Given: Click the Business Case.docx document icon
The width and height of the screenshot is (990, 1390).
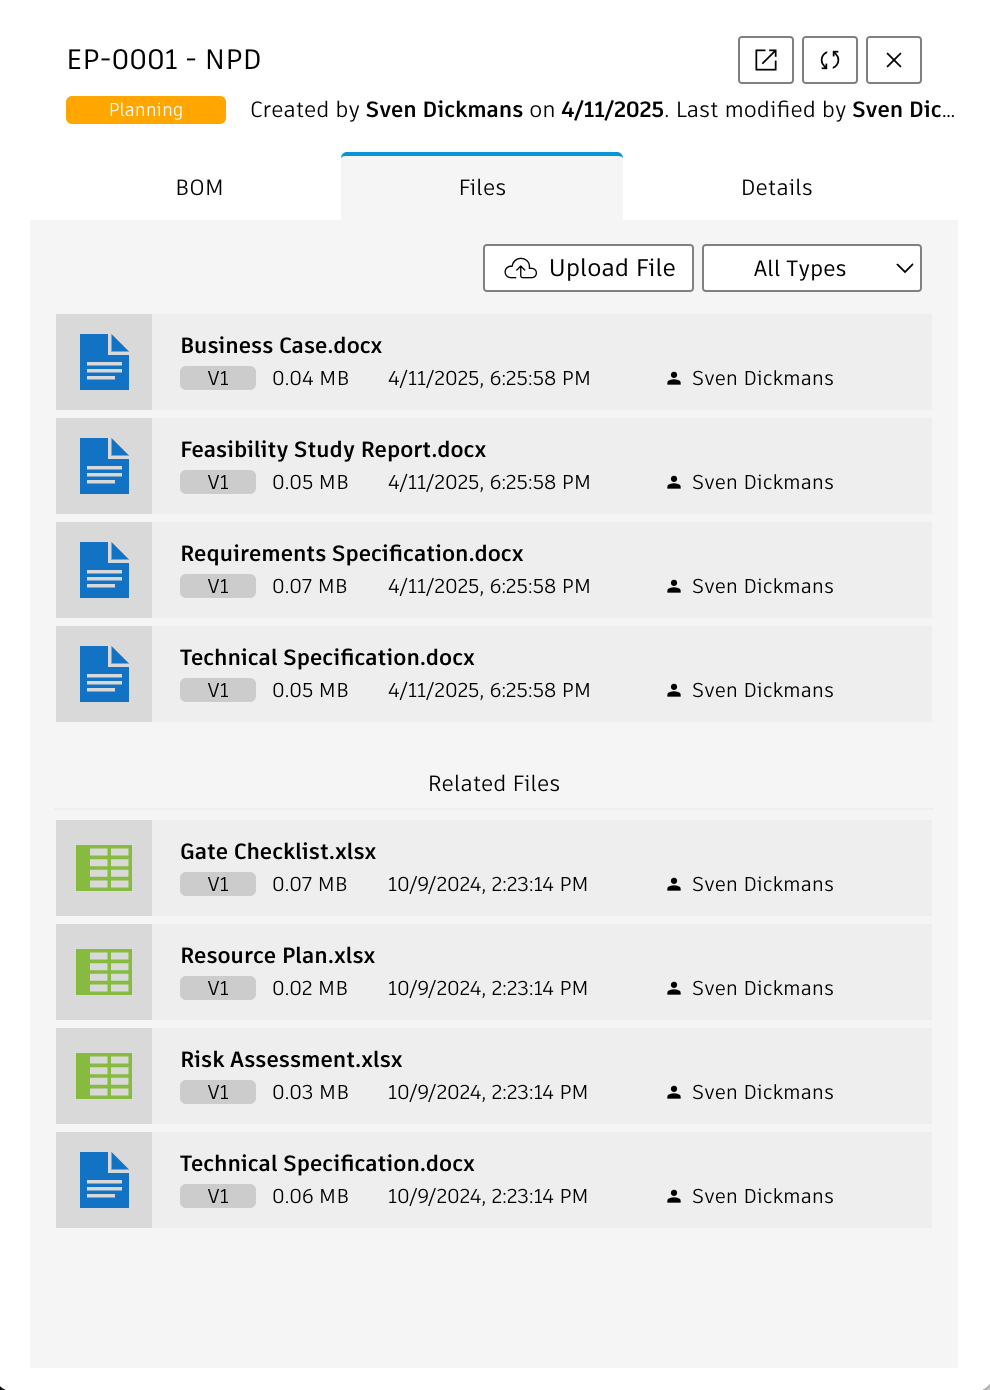Looking at the screenshot, I should pos(104,362).
